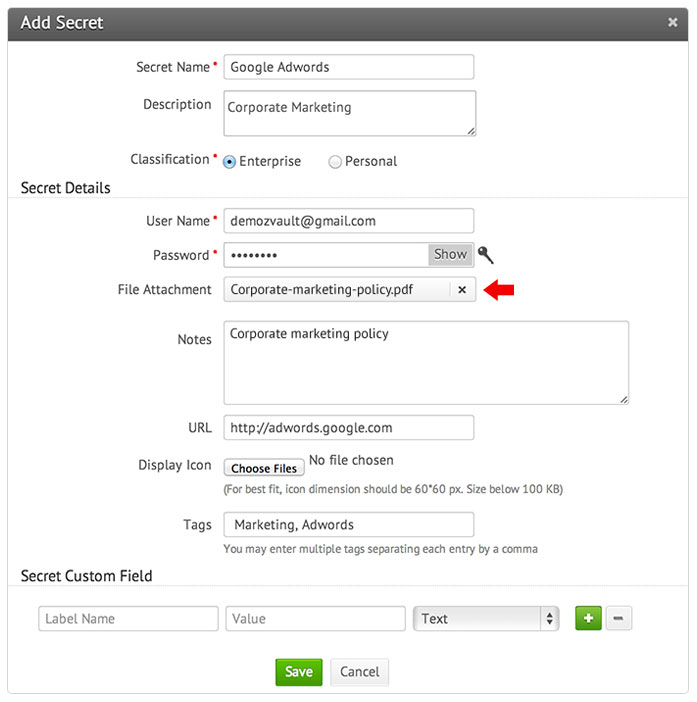697x702 pixels.
Task: Select the Personal classification
Action: point(335,162)
